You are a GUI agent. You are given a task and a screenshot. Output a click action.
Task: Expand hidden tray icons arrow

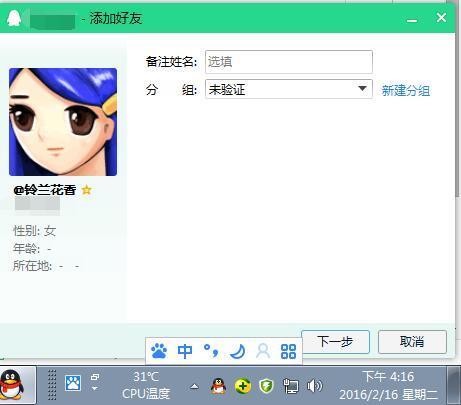coord(194,387)
